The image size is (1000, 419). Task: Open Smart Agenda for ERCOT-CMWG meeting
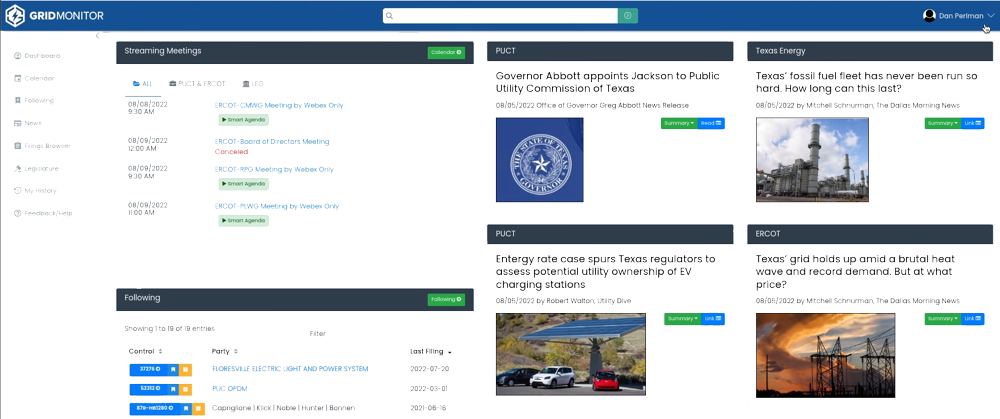[x=243, y=119]
